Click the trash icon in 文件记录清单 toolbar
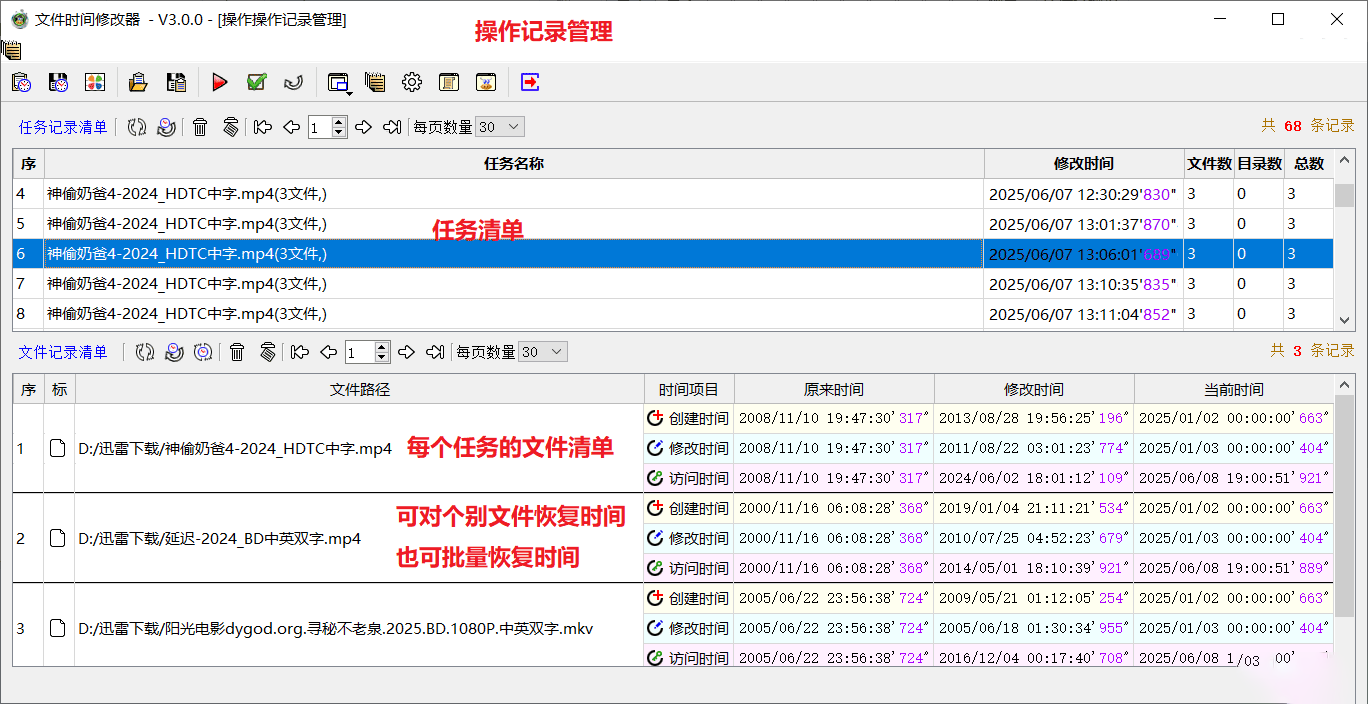The width and height of the screenshot is (1368, 704). [237, 352]
